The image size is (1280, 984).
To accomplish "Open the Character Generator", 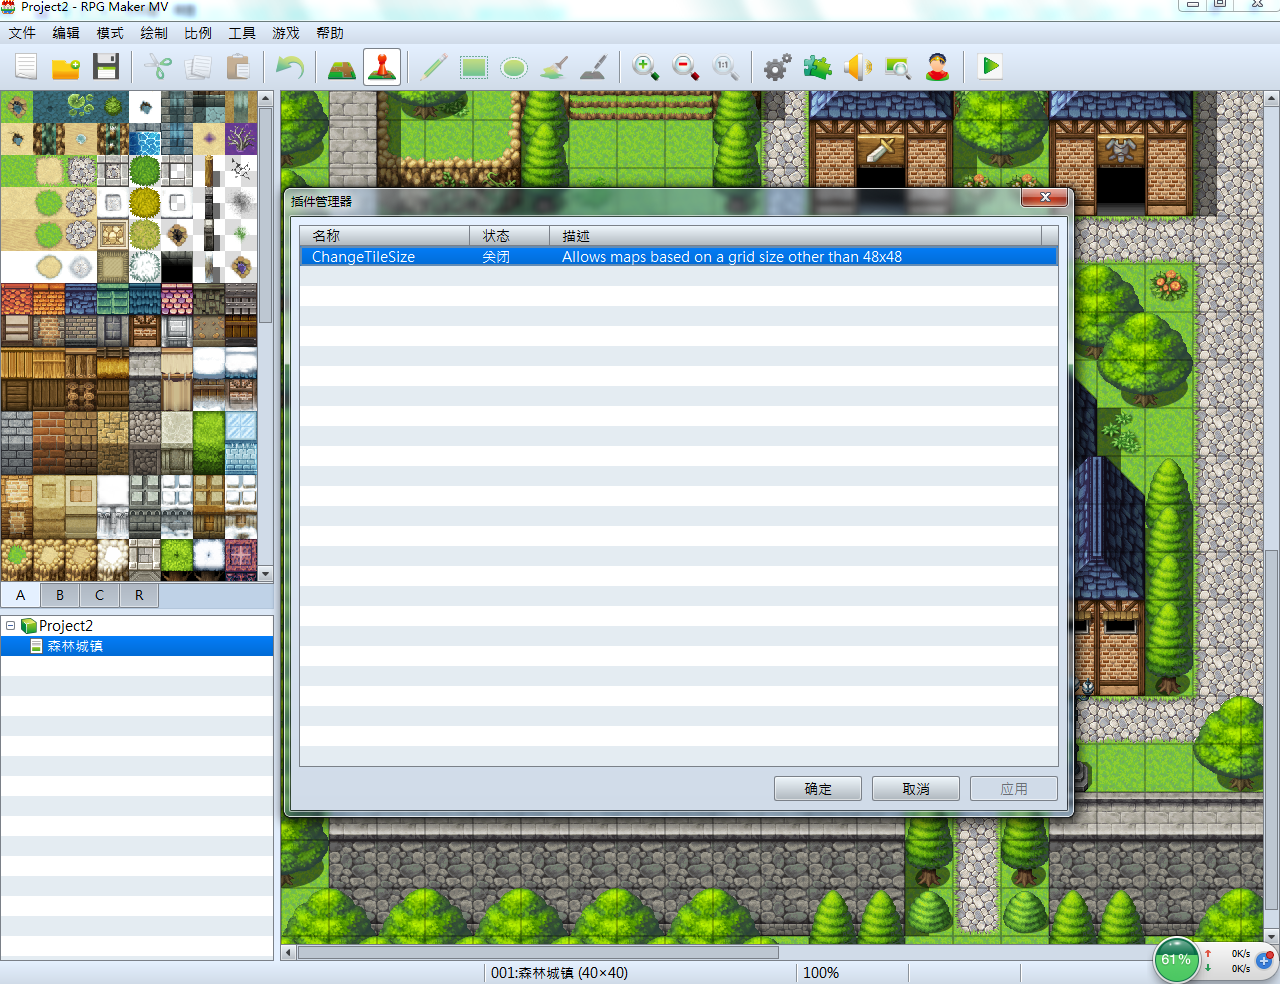I will click(938, 67).
